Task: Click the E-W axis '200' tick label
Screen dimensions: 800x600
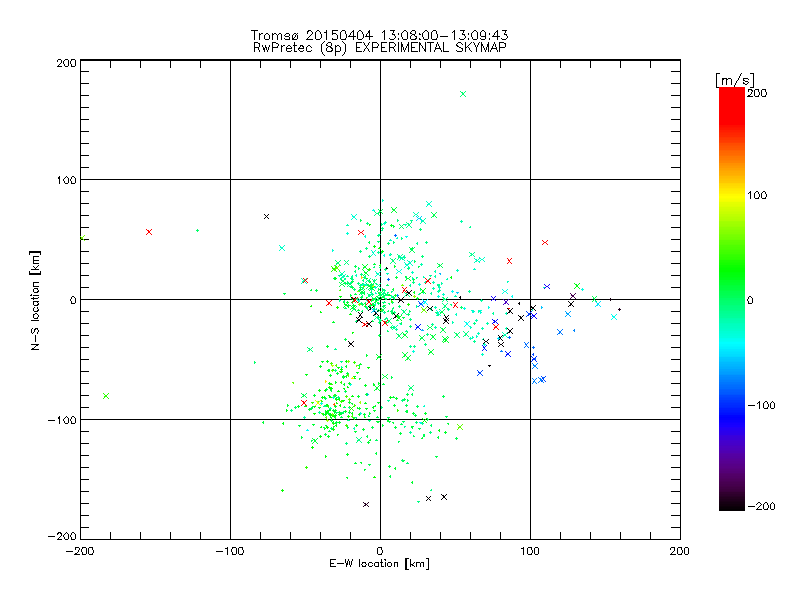Action: [x=680, y=551]
